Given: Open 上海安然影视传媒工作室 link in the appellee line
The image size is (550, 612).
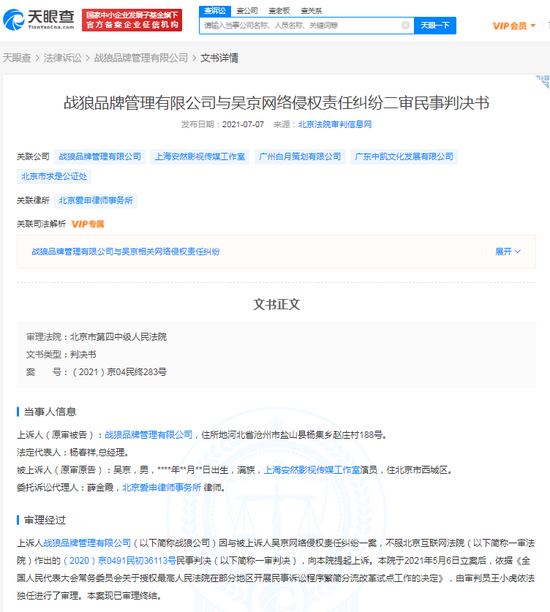Looking at the screenshot, I should (x=312, y=470).
